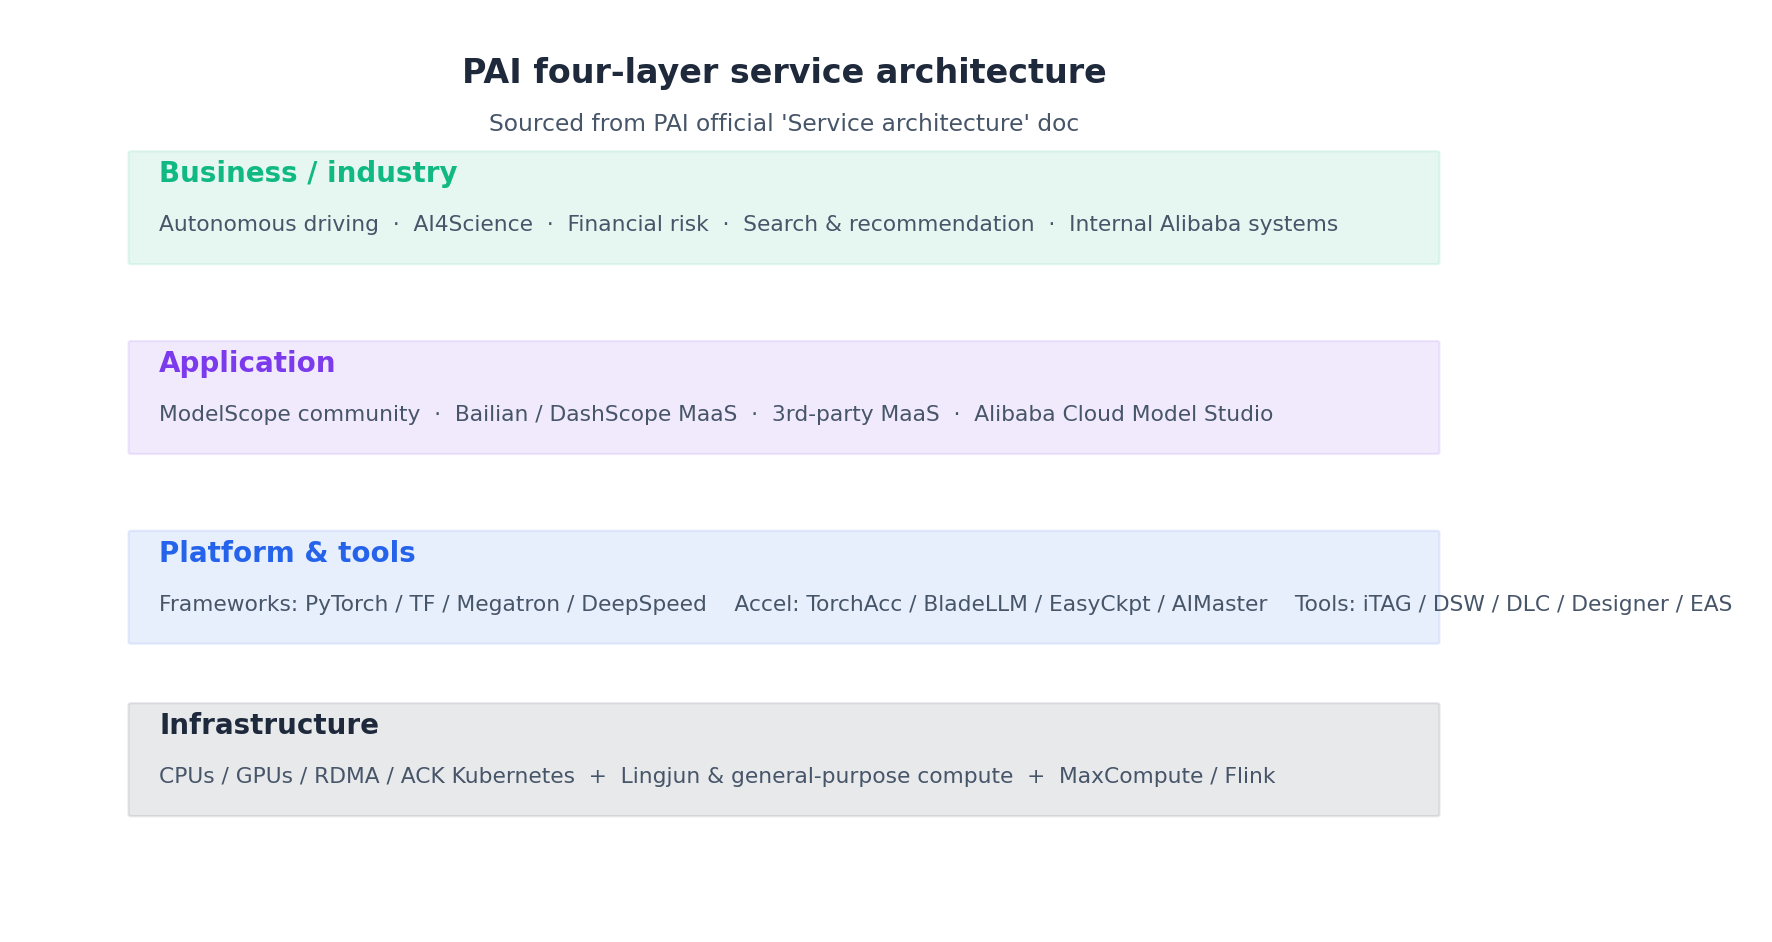1772x942 pixels.
Task: Select the 'Business / industry' layer heading
Action: click(308, 173)
